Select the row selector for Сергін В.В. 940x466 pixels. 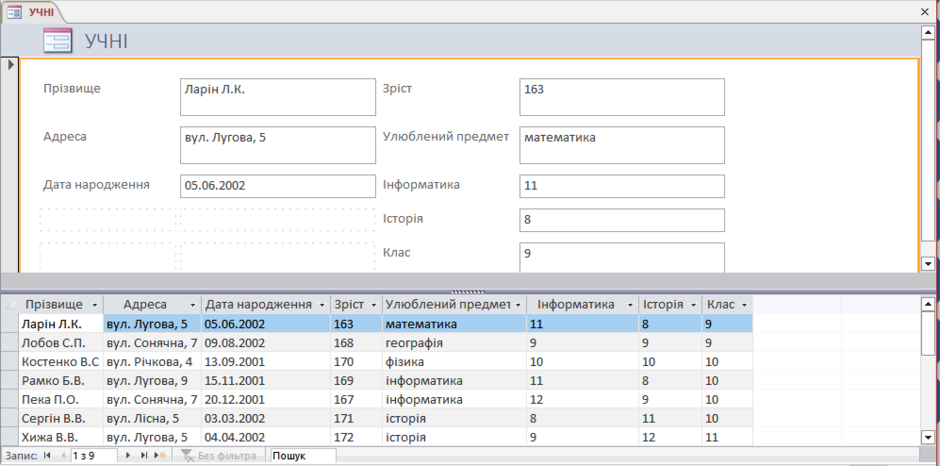[10, 418]
